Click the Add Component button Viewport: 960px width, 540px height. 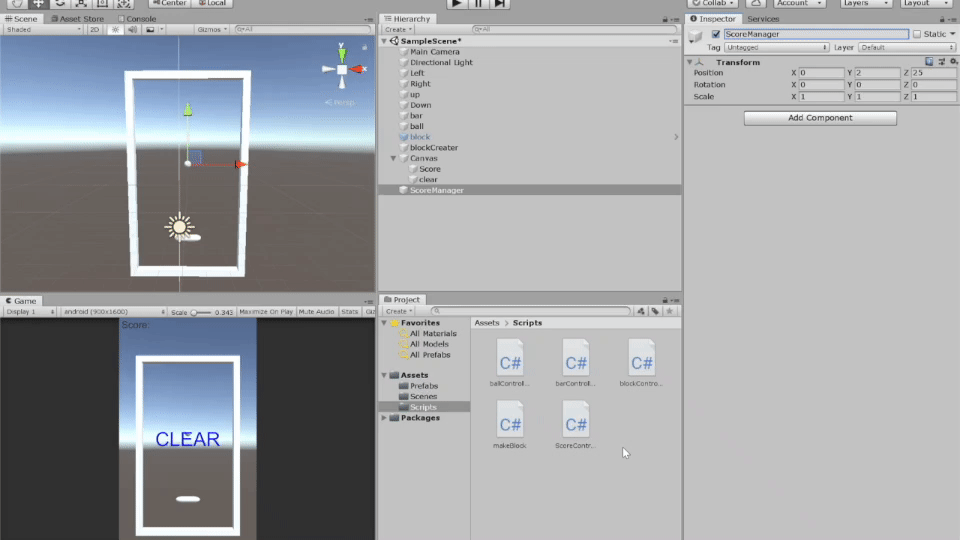[820, 118]
